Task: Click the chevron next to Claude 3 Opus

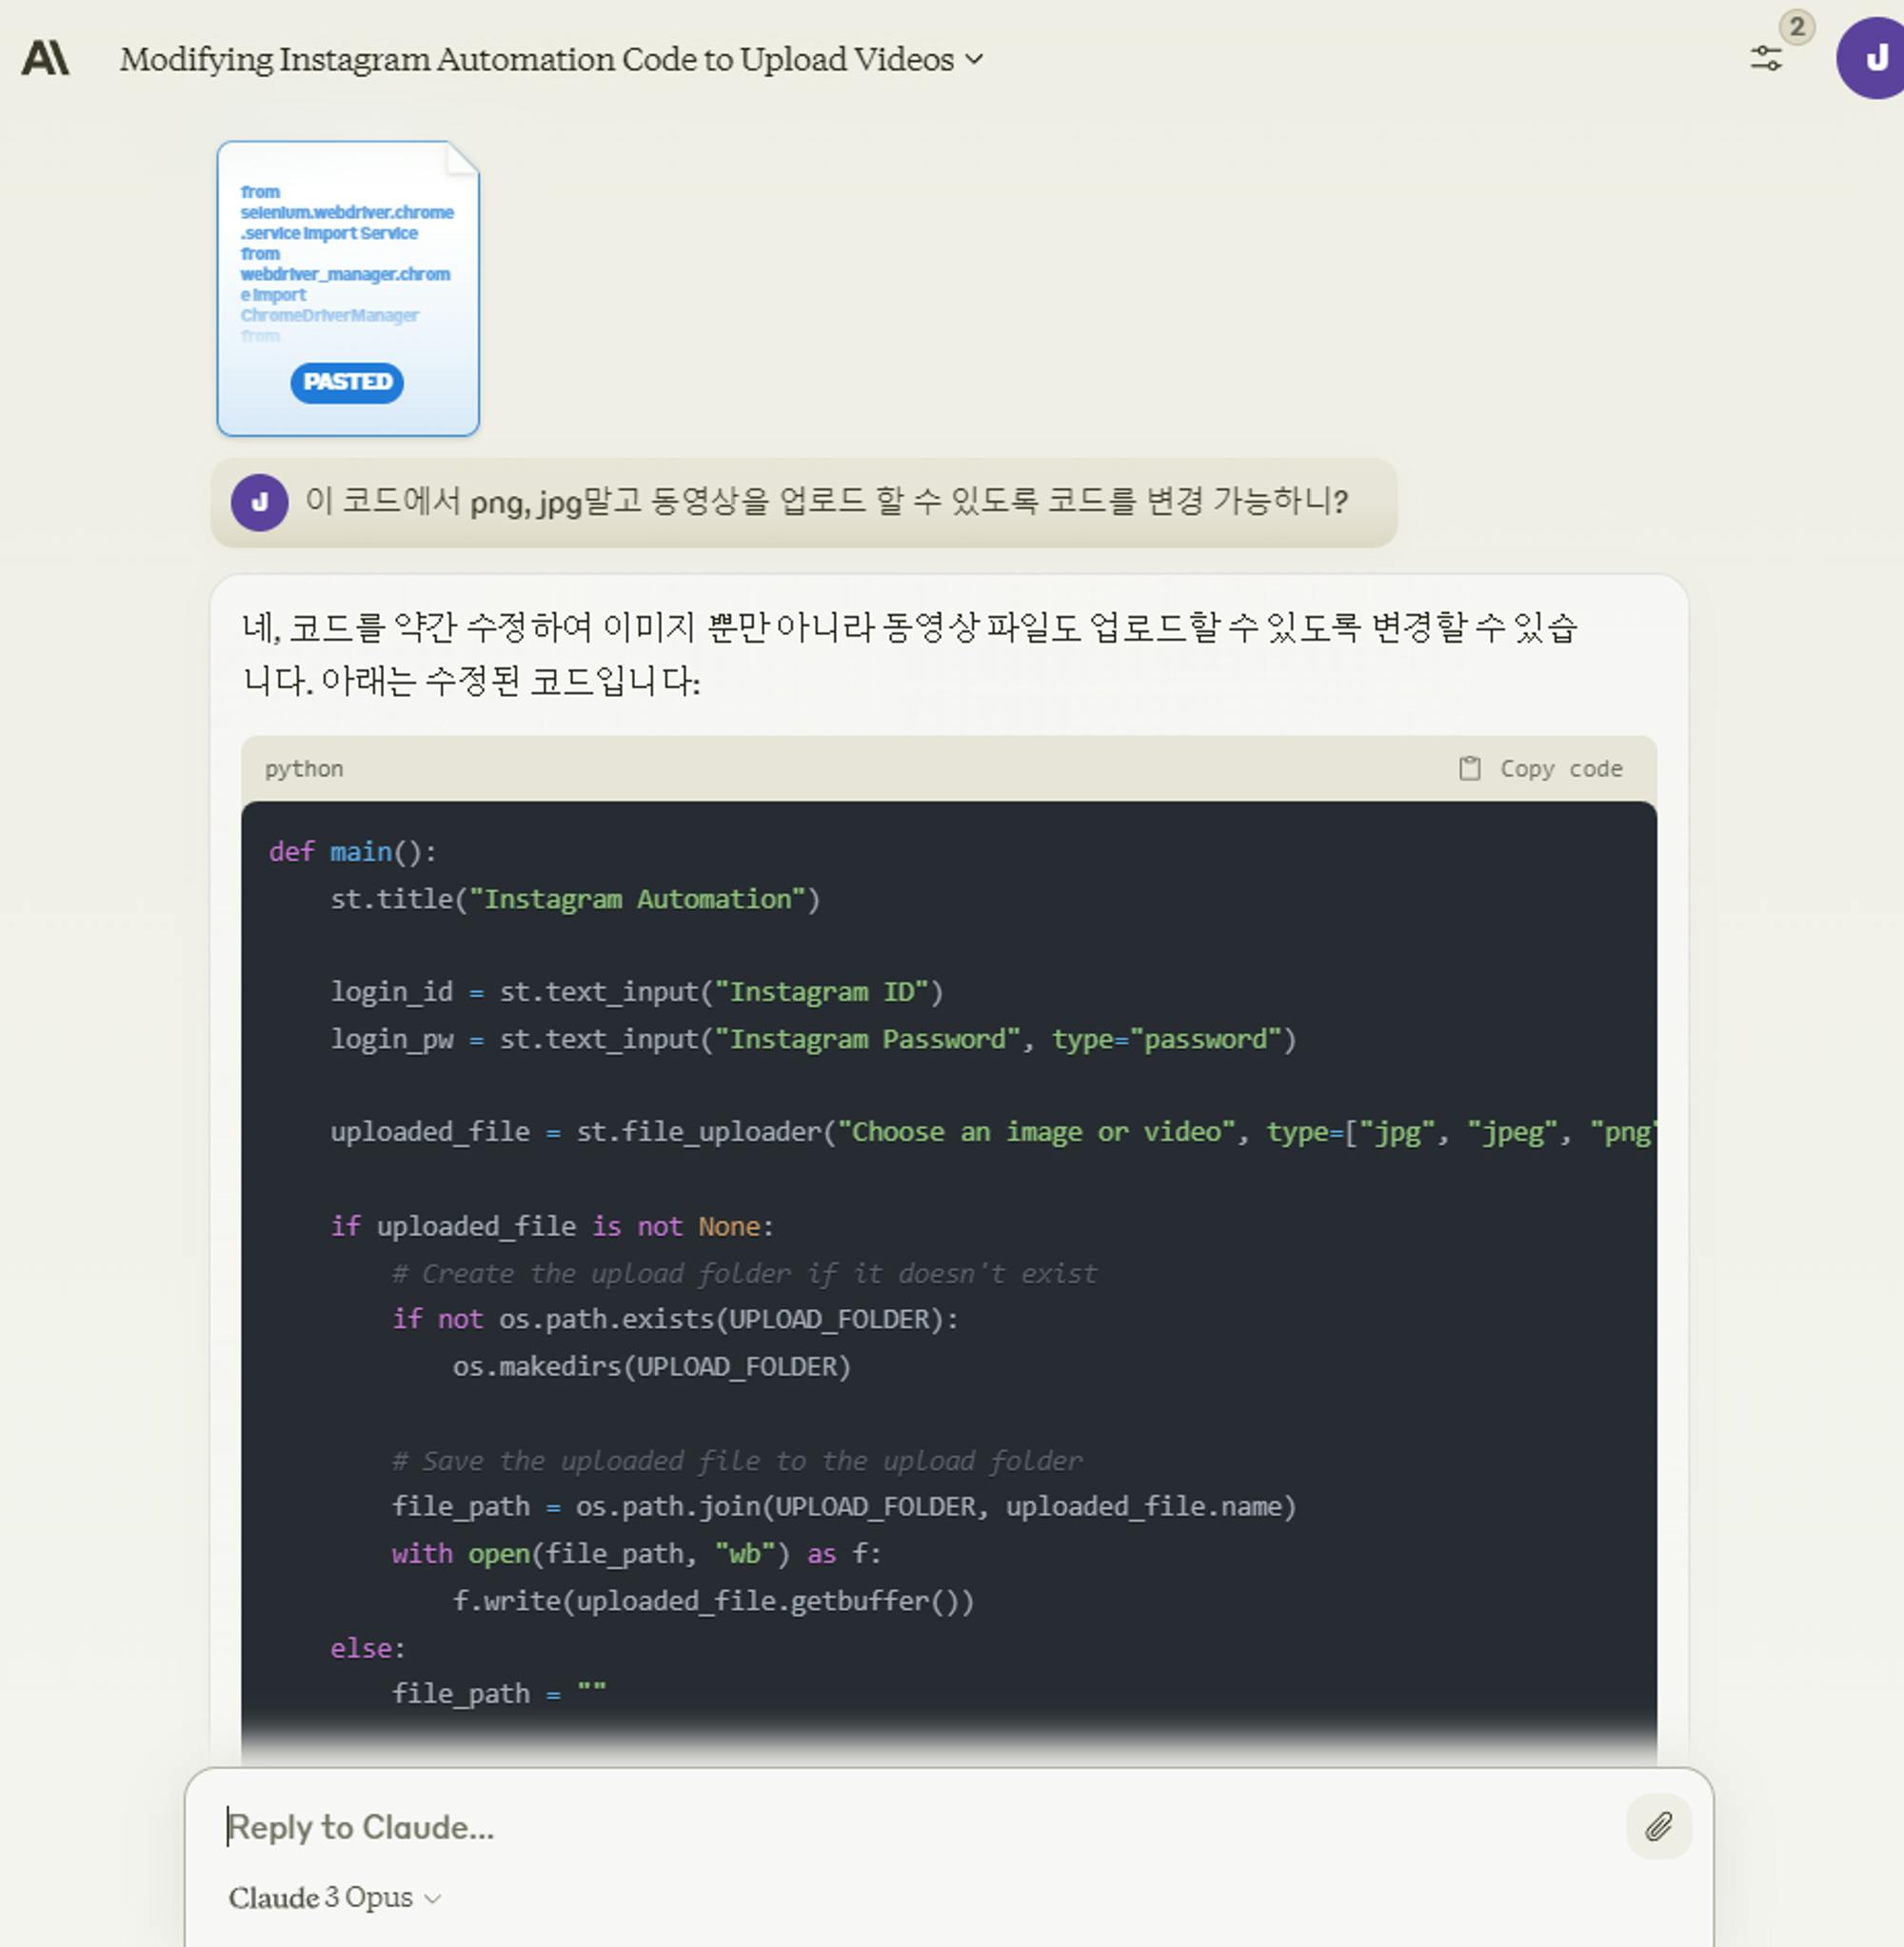Action: tap(433, 1899)
